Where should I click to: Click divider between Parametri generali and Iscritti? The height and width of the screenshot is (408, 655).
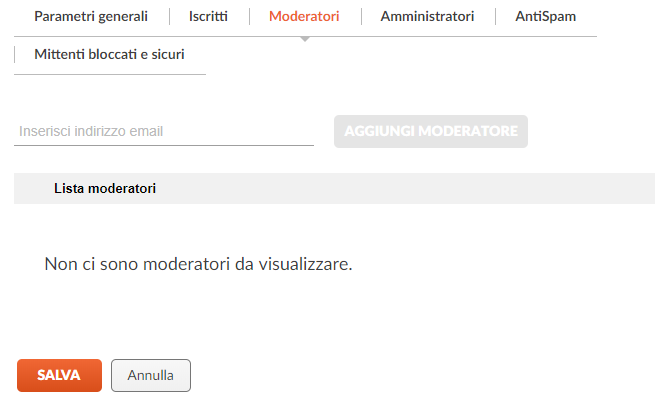click(169, 17)
